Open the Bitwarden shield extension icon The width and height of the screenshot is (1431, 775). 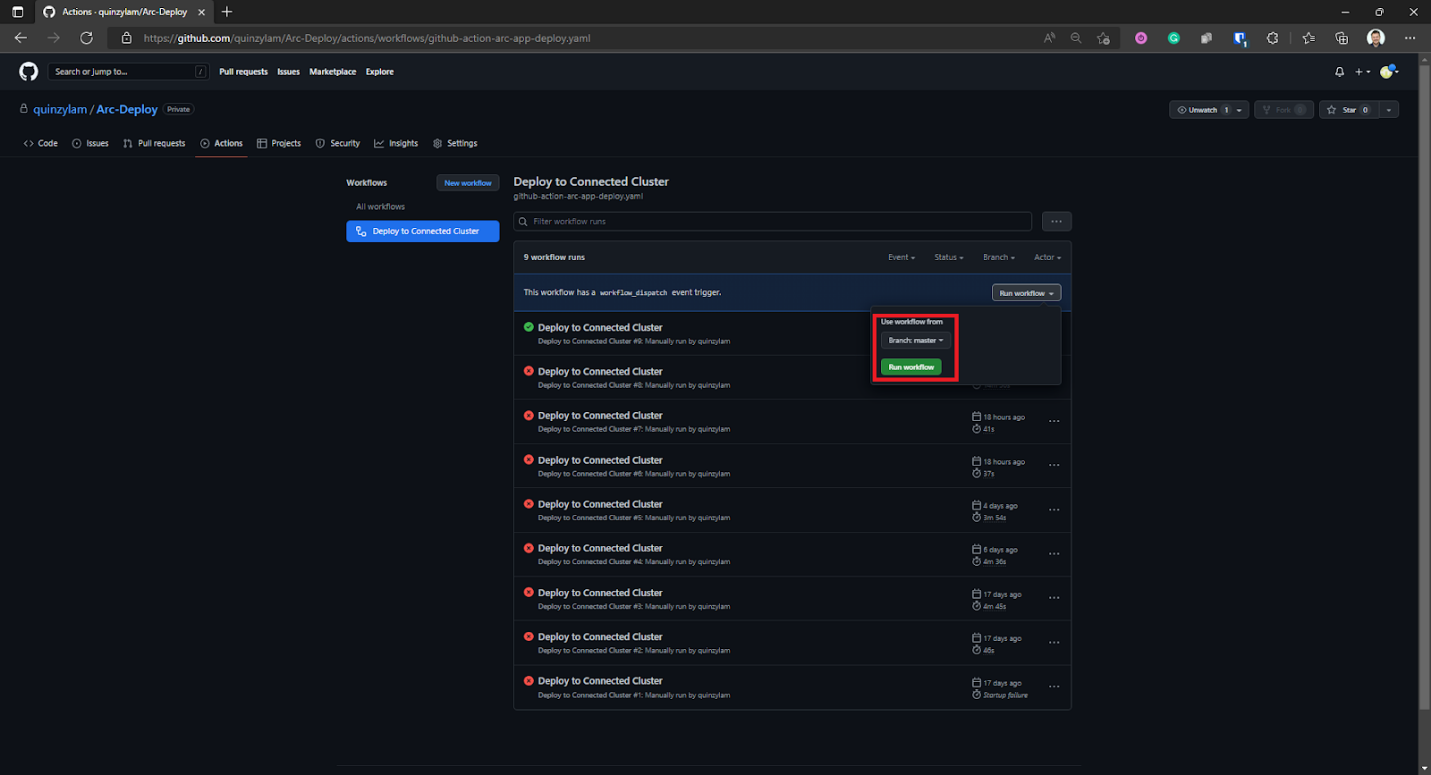[x=1240, y=38]
